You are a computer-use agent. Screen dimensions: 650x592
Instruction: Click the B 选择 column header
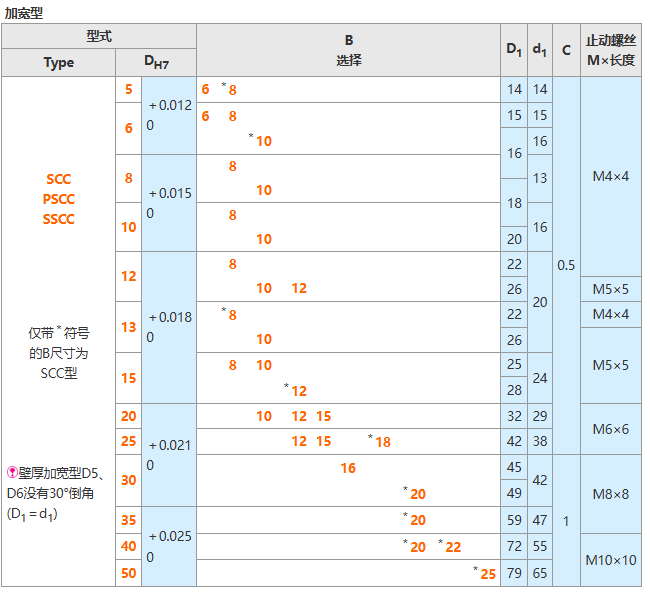click(349, 50)
